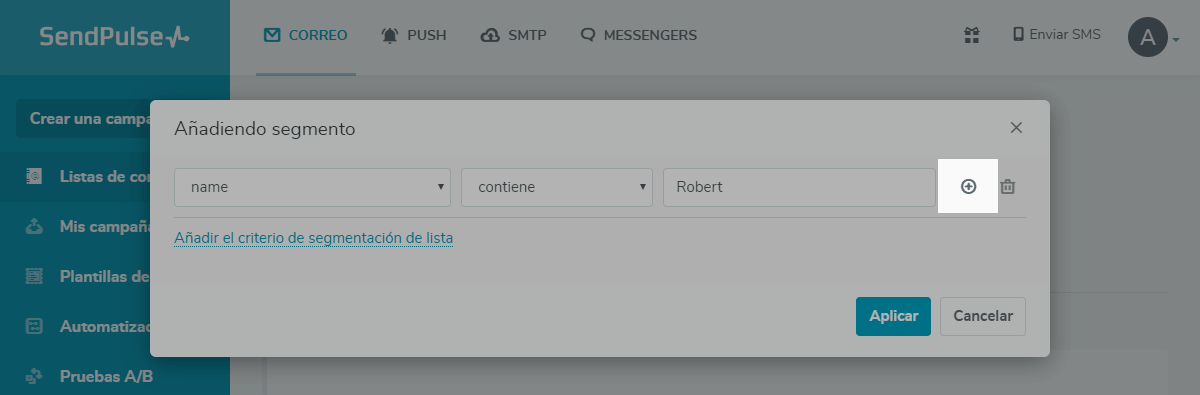Add a condition with the plus icon
This screenshot has height=395, width=1200.
(968, 187)
